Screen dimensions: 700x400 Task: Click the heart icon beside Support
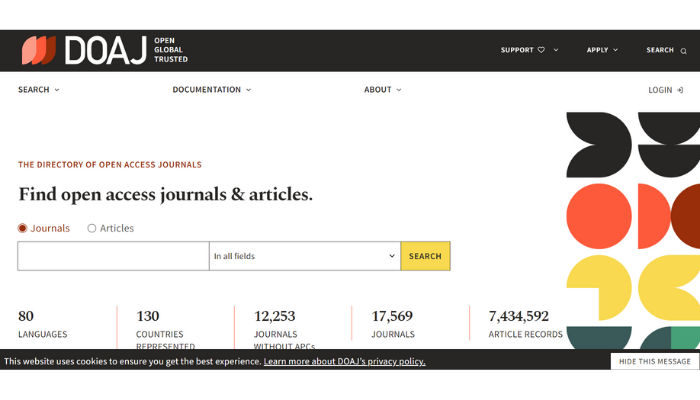(541, 50)
